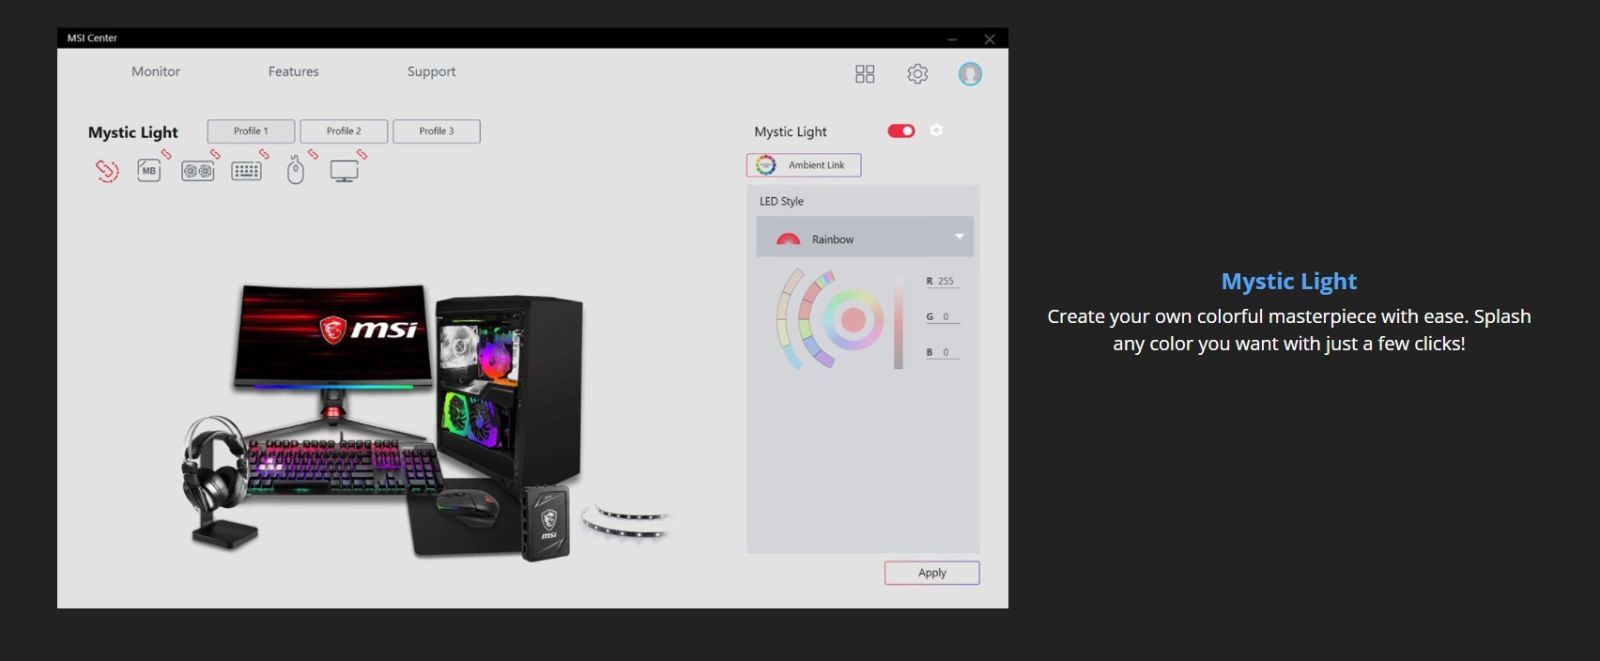This screenshot has width=1600, height=661.
Task: Select the keyboard device icon
Action: pyautogui.click(x=246, y=171)
